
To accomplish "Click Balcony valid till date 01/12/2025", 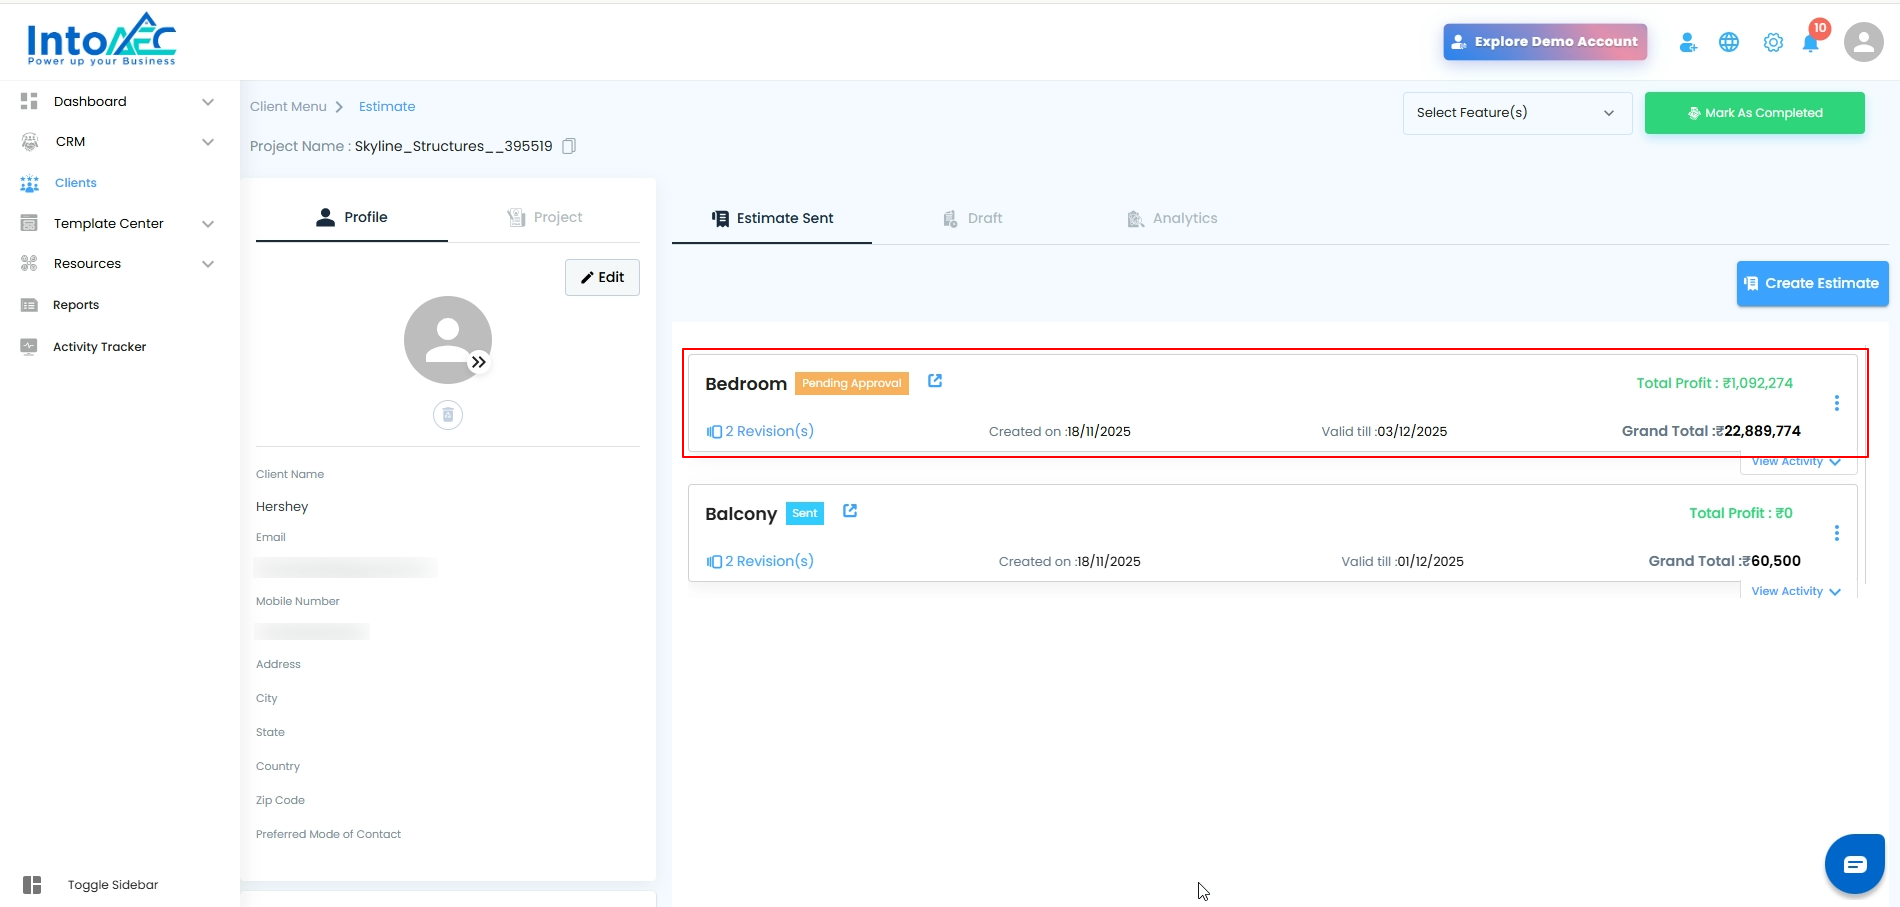I will coord(1430,562).
